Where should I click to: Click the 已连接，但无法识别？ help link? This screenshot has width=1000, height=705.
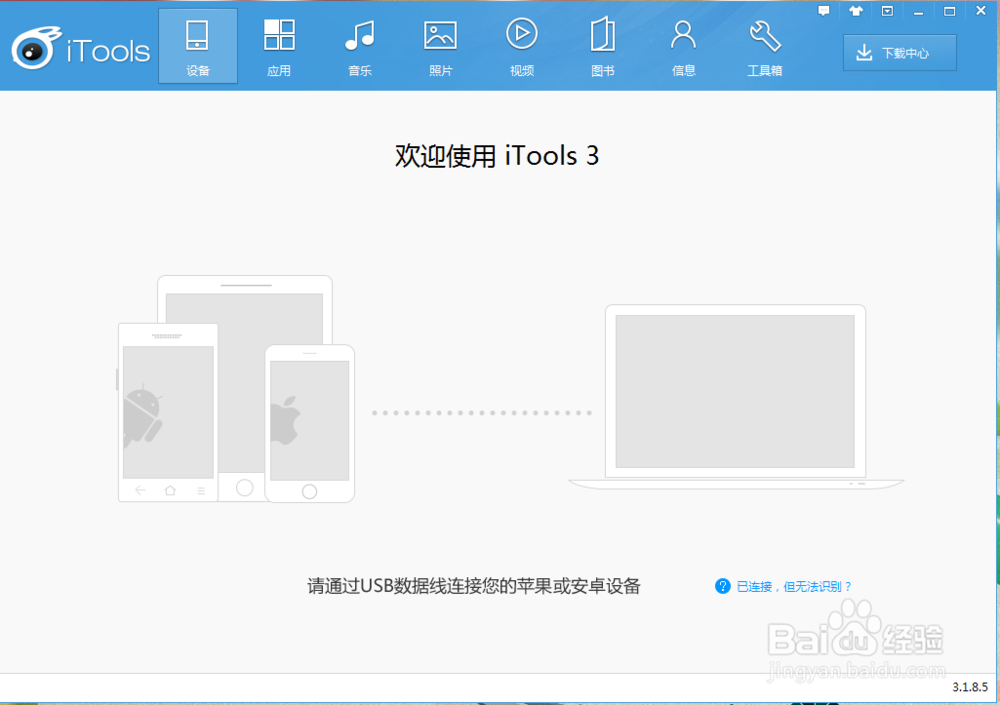coord(794,586)
